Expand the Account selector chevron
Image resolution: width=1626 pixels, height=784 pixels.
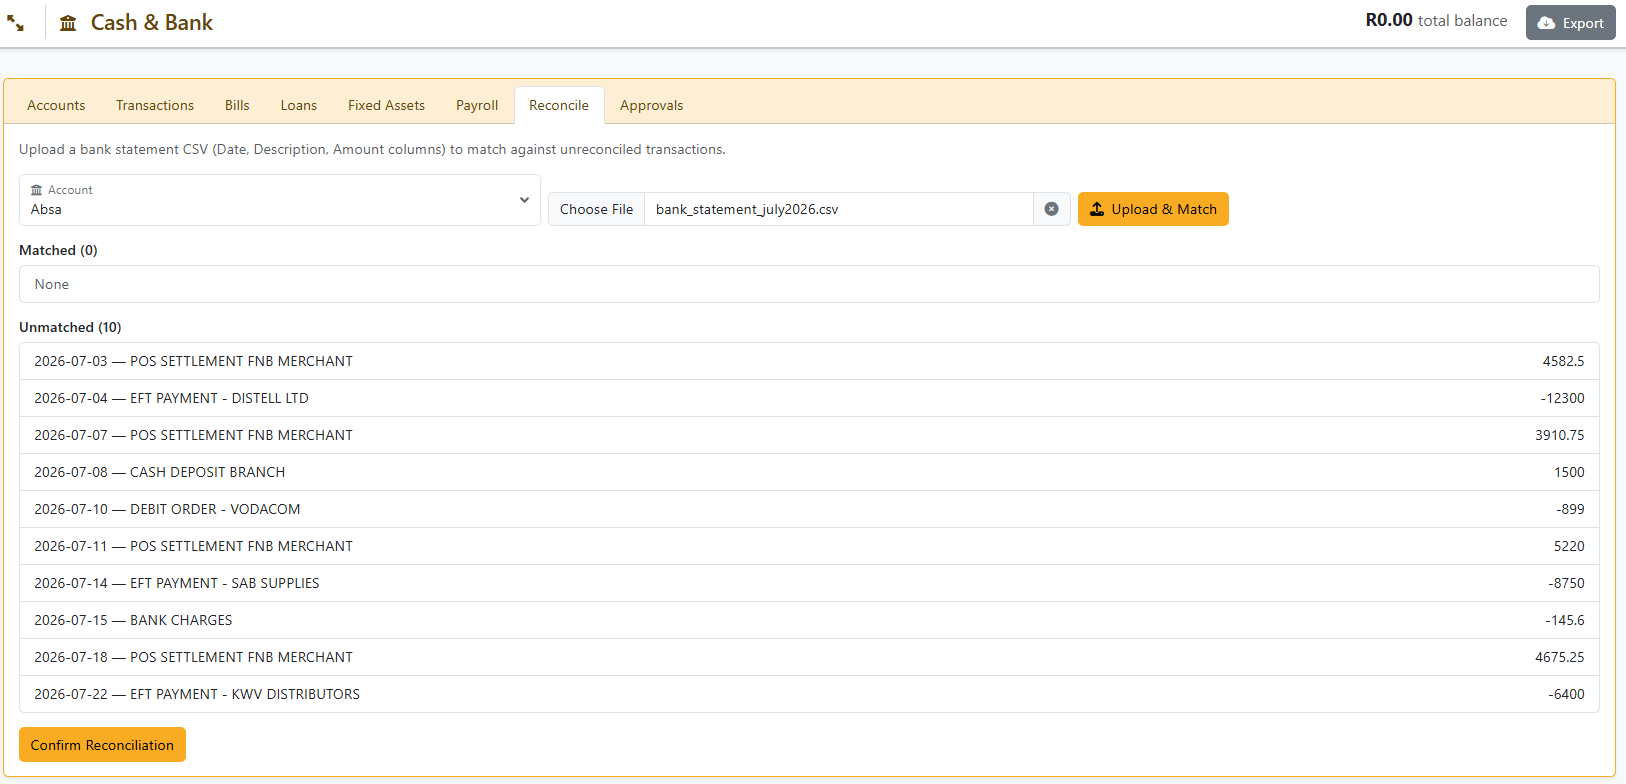coord(524,200)
